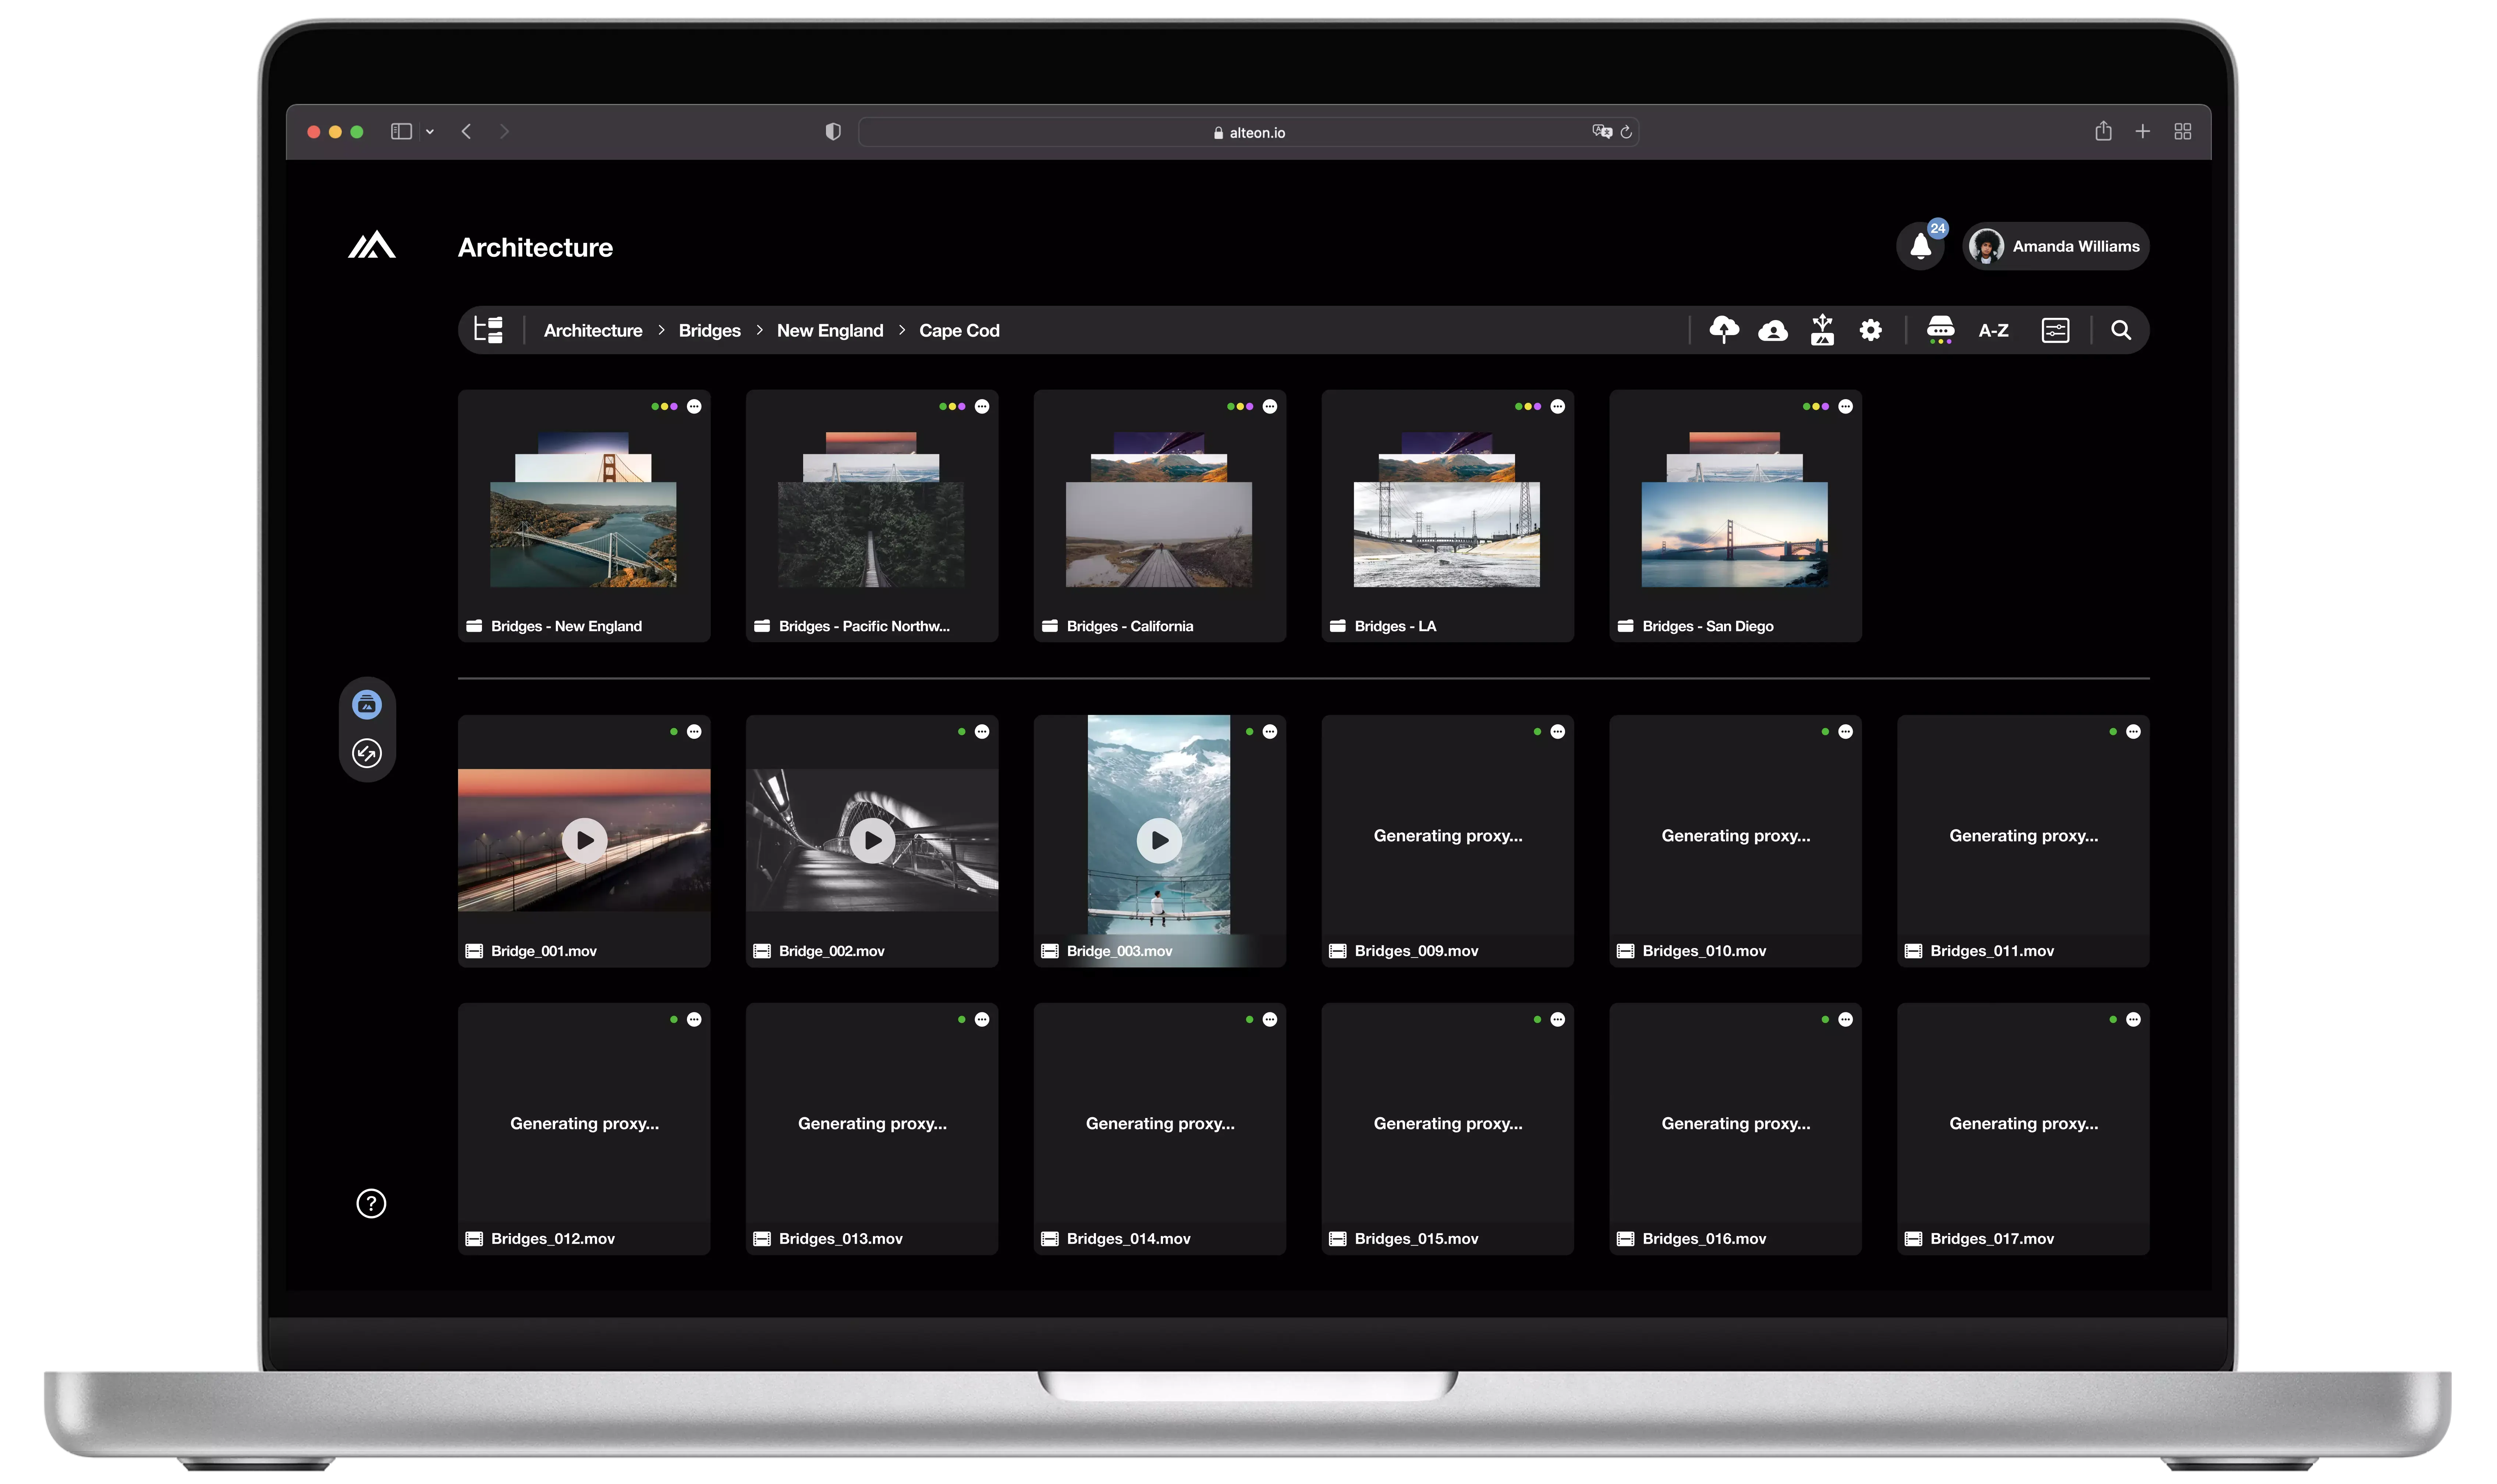The image size is (2497, 1484).
Task: Click the help question mark icon
Action: pos(371,1203)
